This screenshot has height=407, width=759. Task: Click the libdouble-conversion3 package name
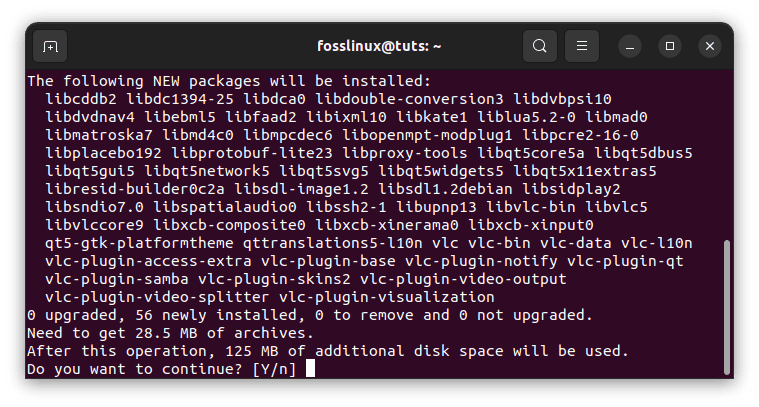pyautogui.click(x=409, y=99)
